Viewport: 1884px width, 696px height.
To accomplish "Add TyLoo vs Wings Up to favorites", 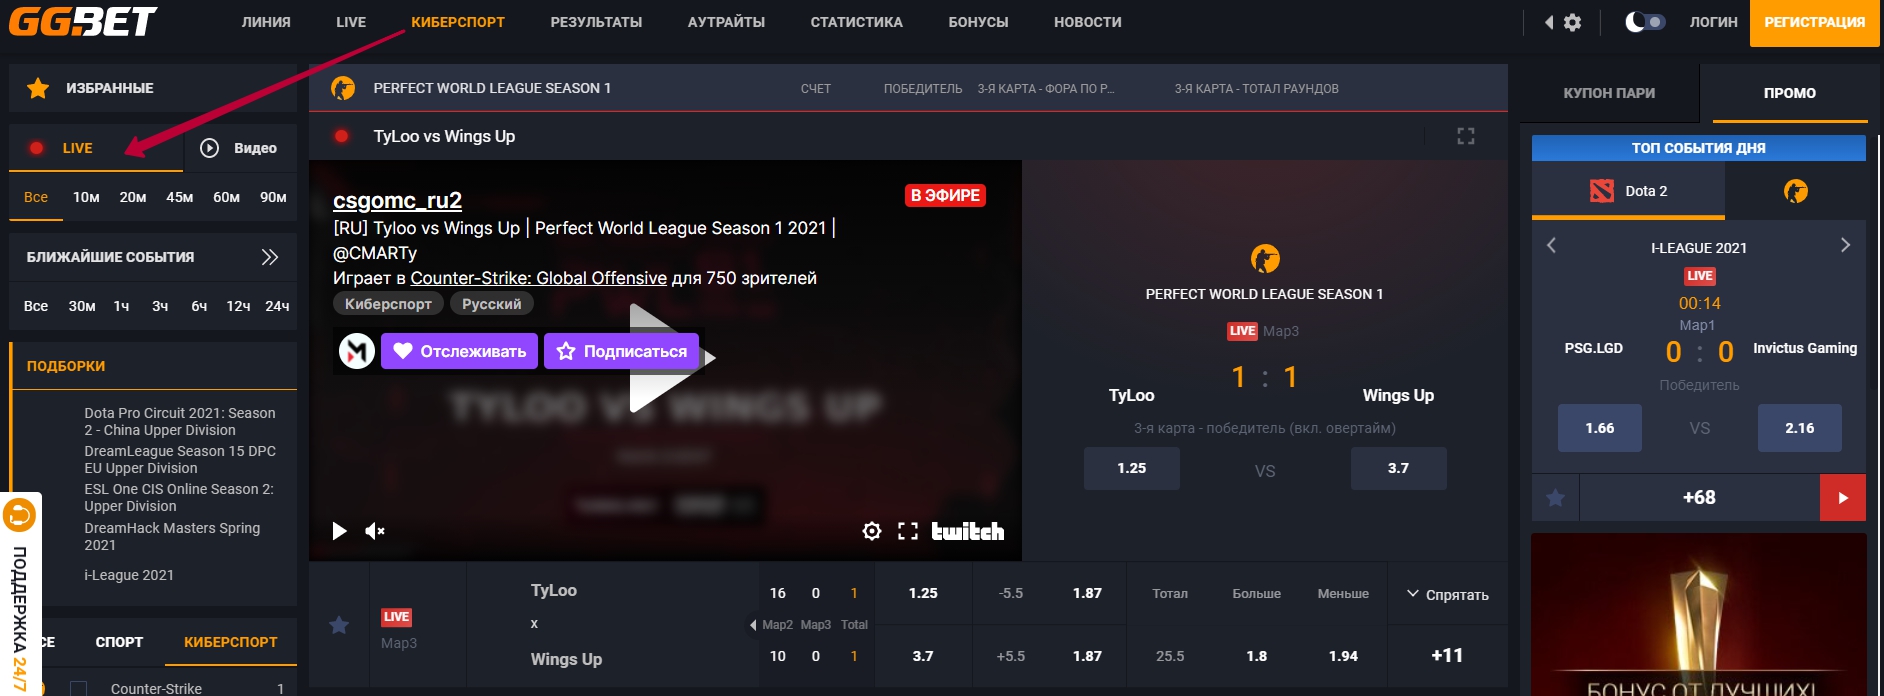I will [x=339, y=625].
